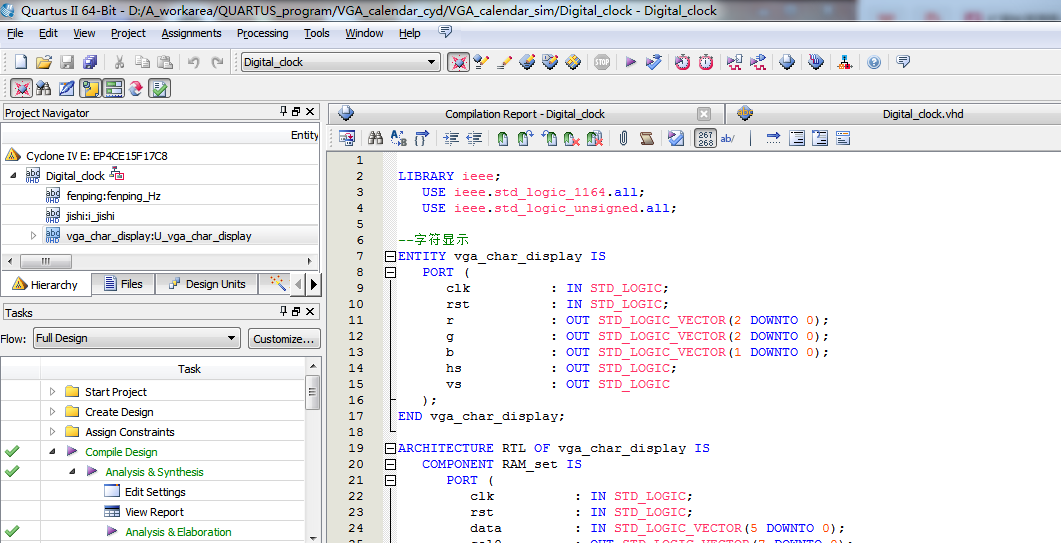Click the Customize... button

pos(284,338)
